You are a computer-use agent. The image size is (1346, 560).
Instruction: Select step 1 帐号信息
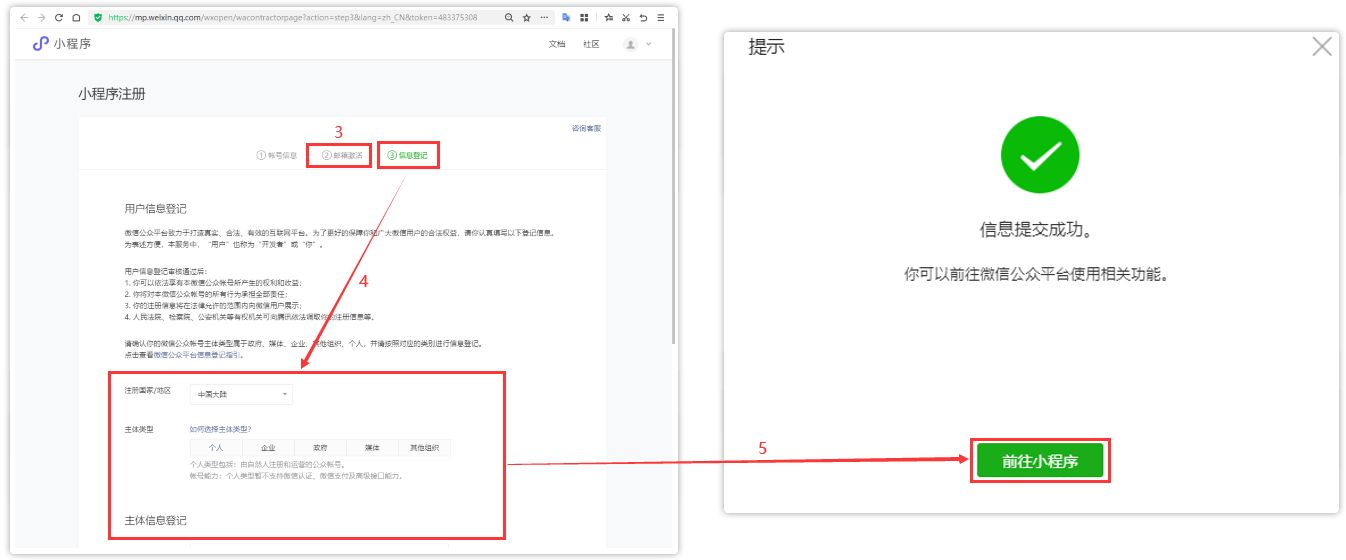277,155
